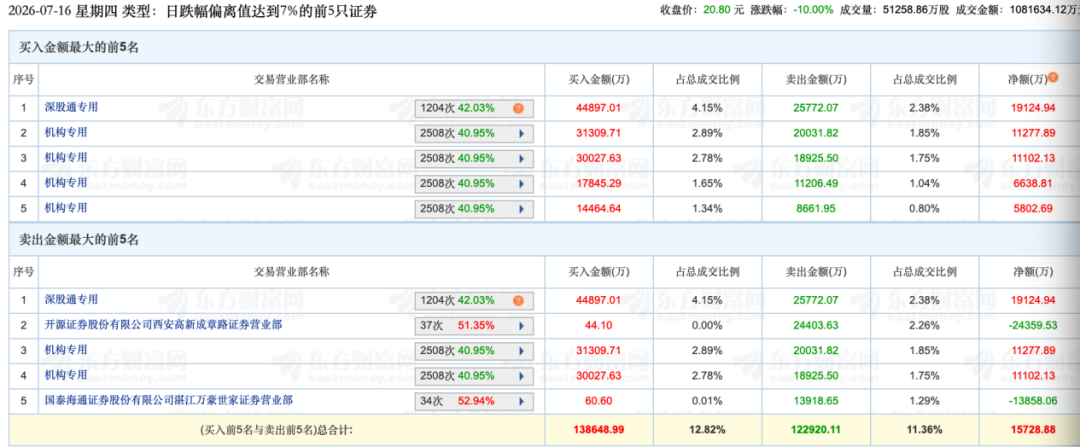
Task: Open 国泰海通证券湛江万豪世家证券营业部 link
Action: tap(169, 399)
